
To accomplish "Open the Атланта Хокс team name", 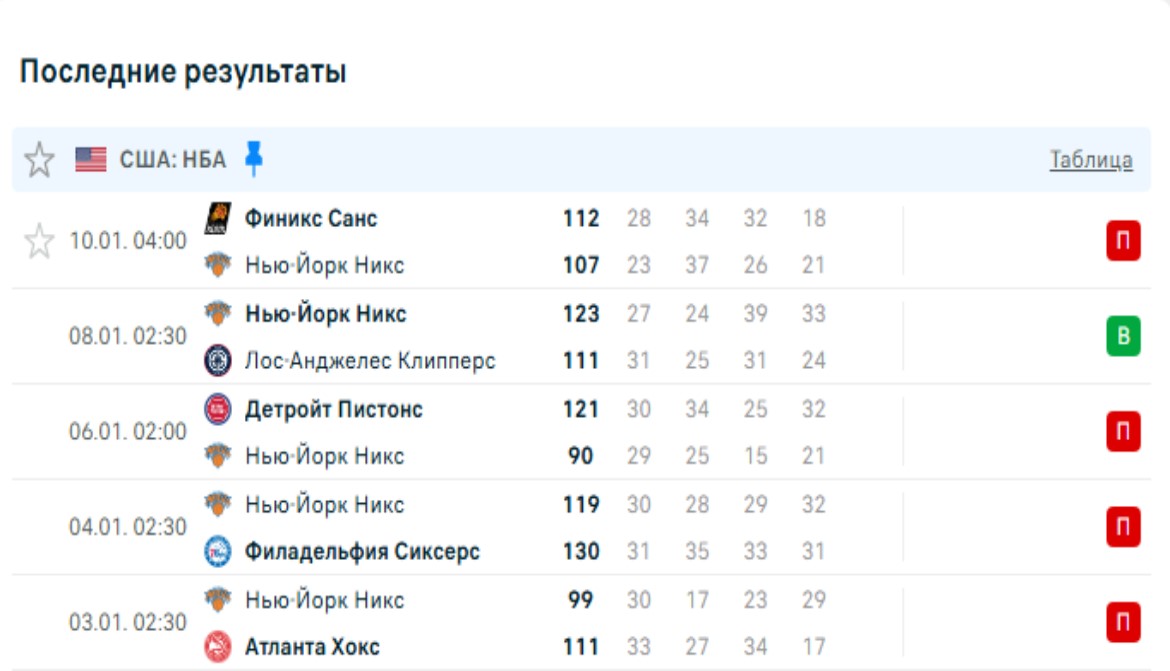I will coord(312,647).
